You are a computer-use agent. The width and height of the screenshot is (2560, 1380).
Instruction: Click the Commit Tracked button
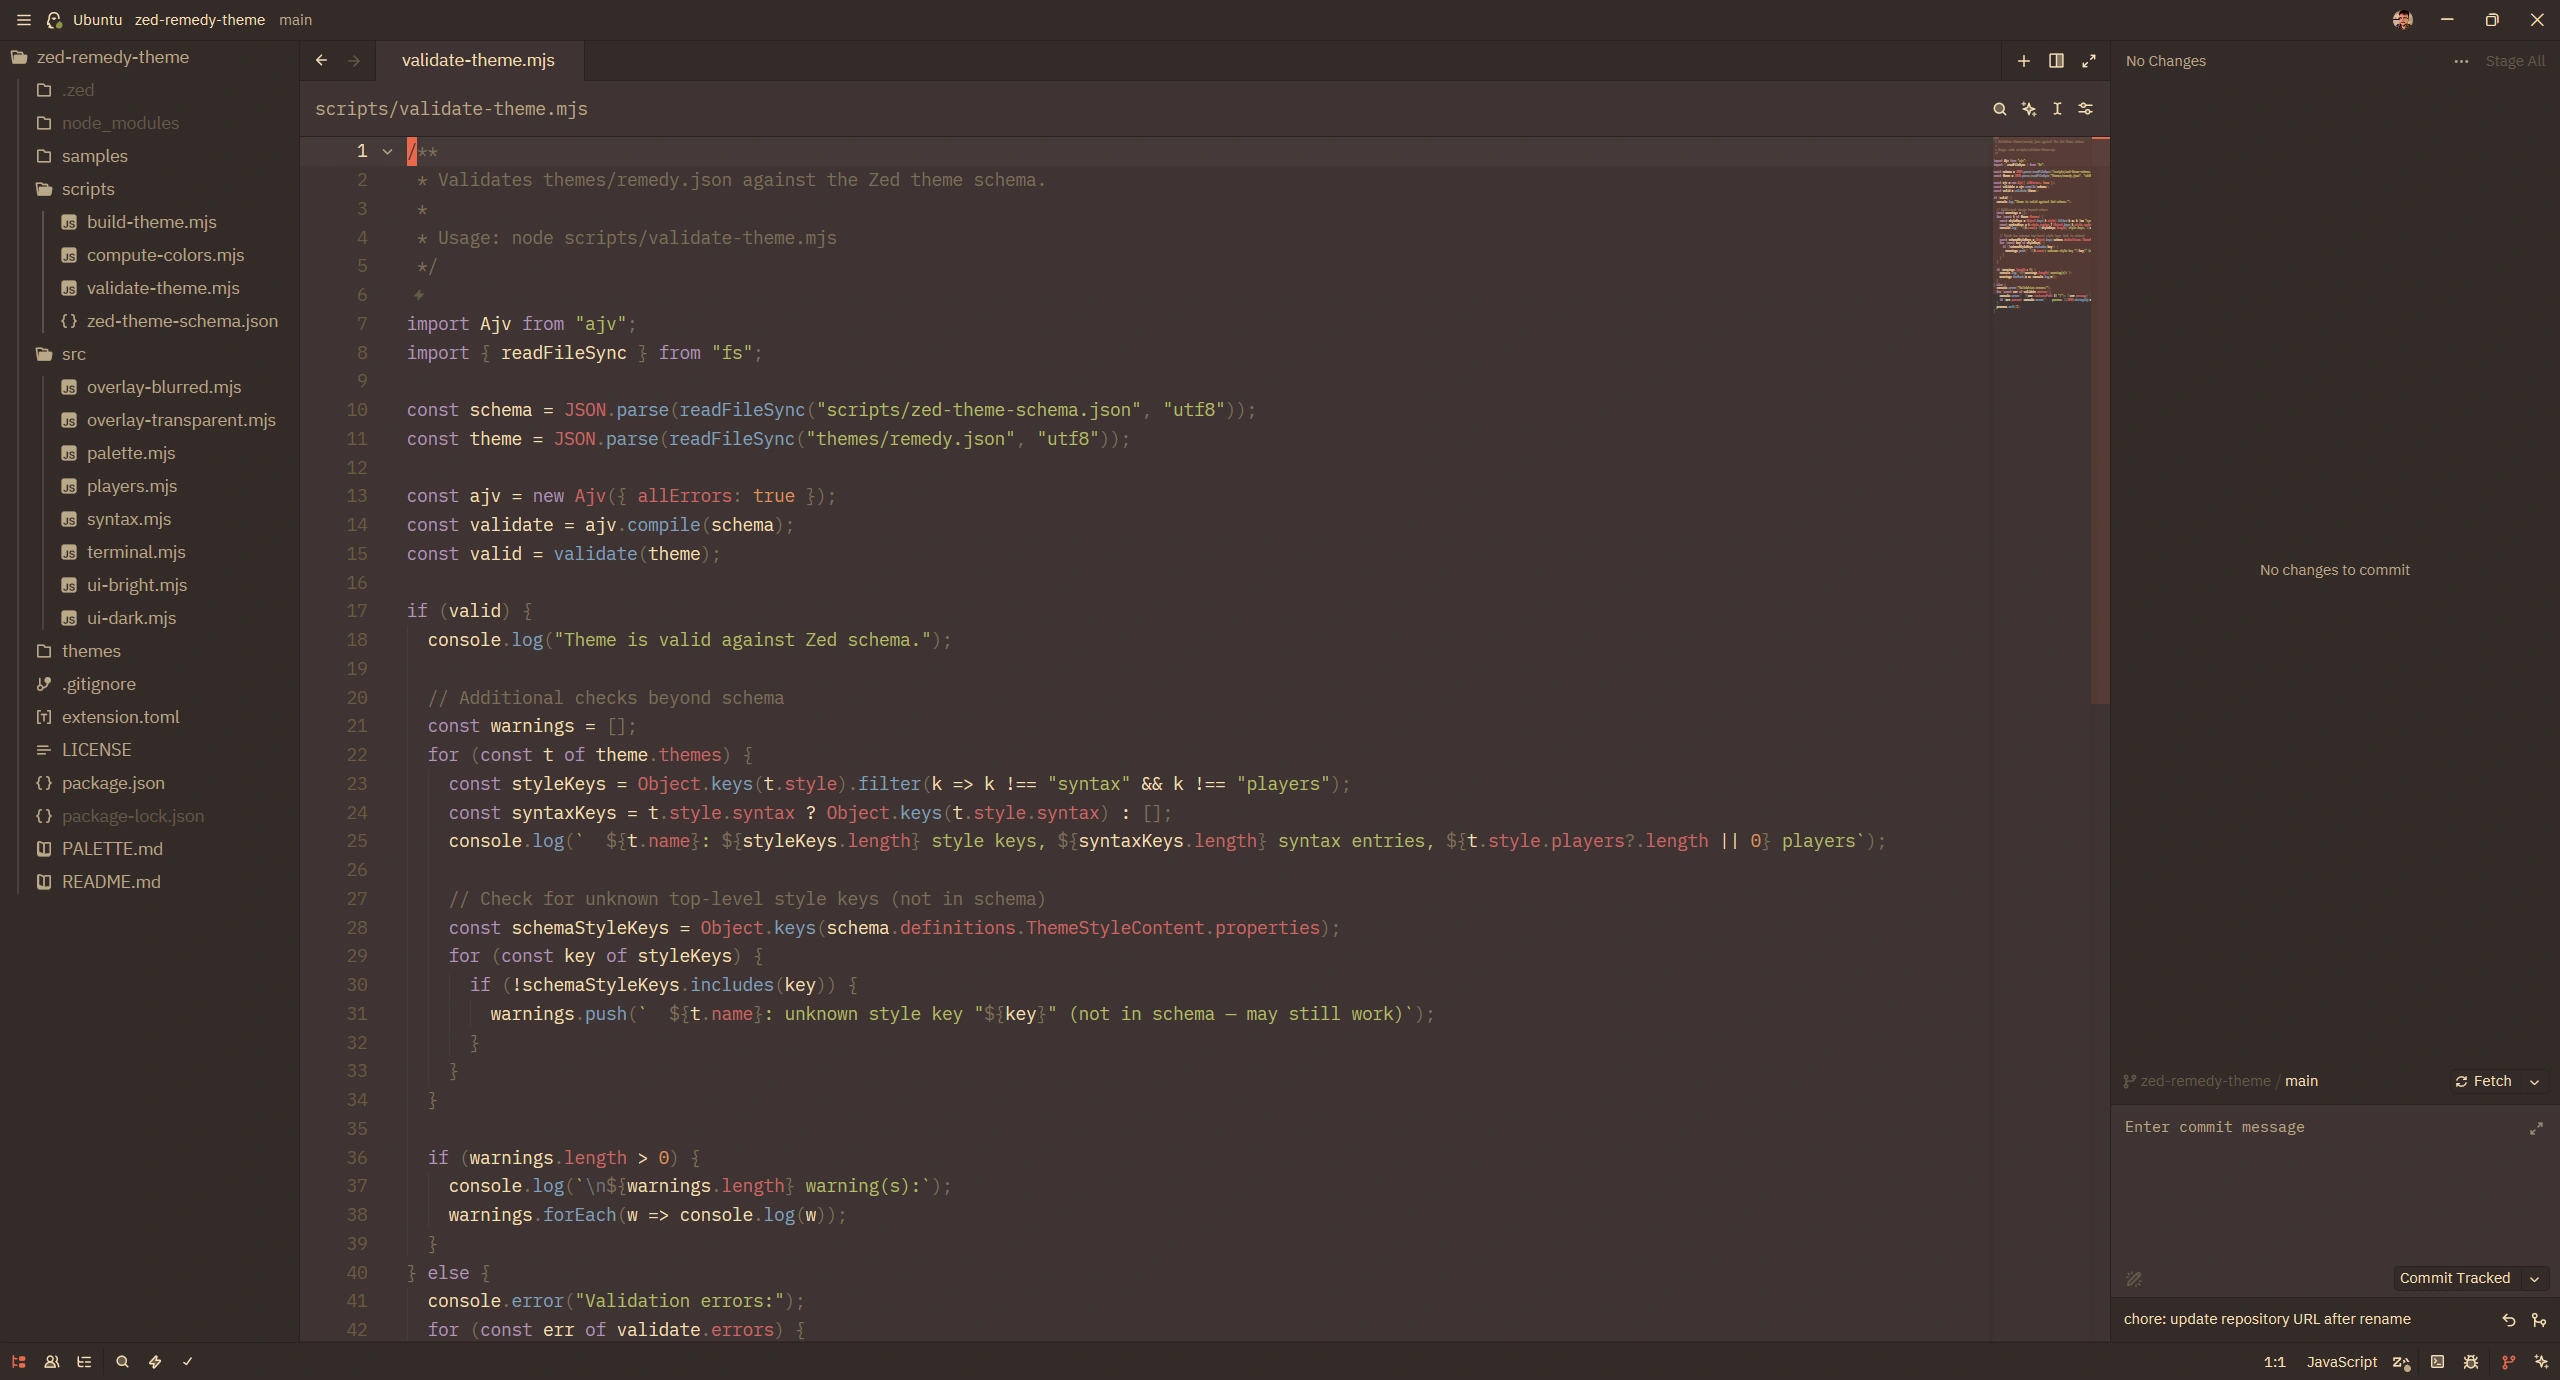pyautogui.click(x=2454, y=1278)
